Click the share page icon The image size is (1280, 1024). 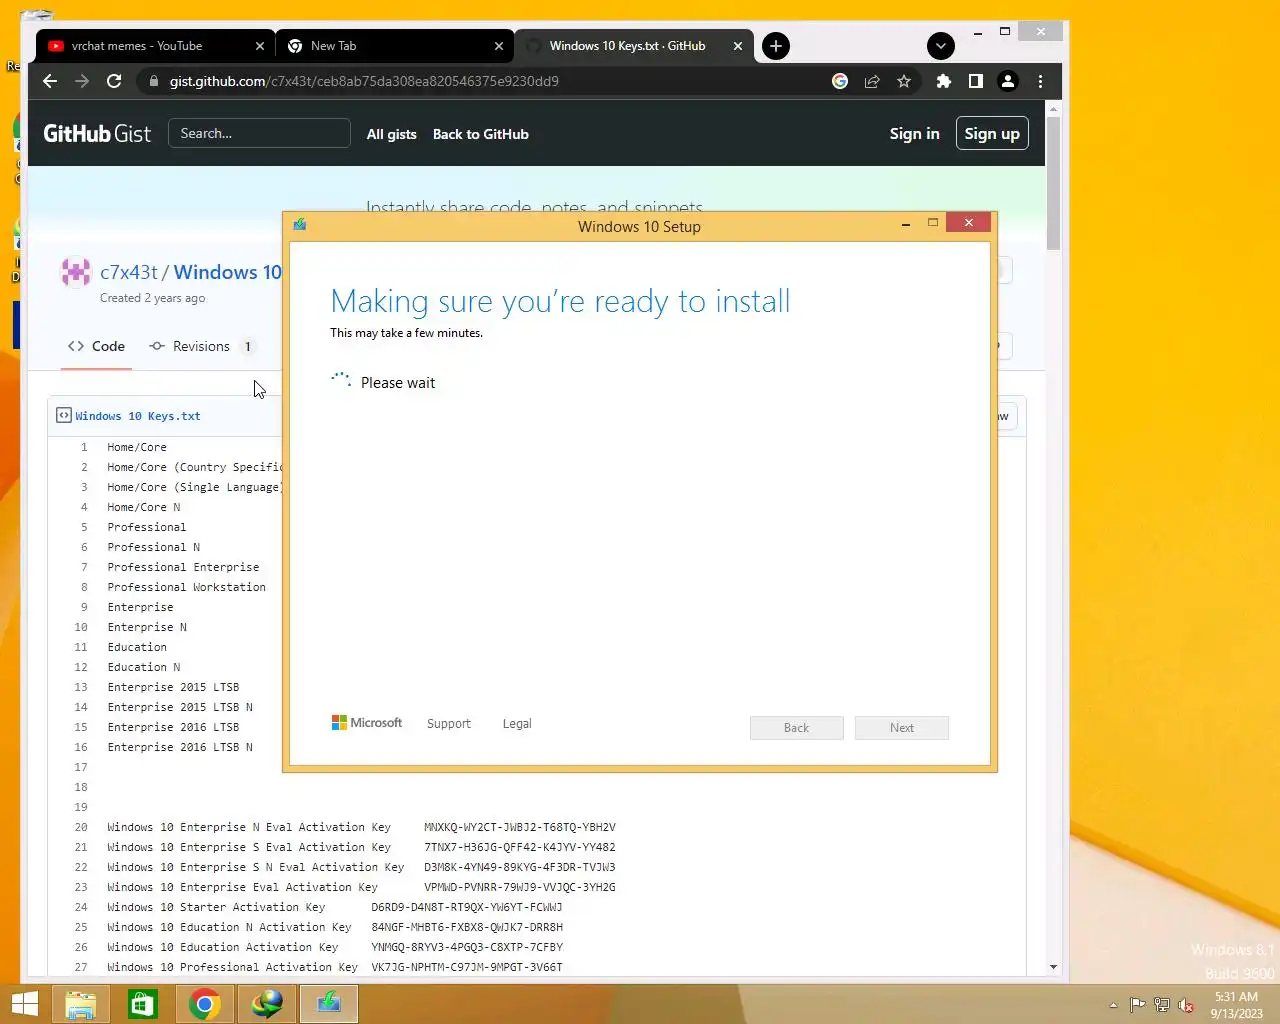872,81
